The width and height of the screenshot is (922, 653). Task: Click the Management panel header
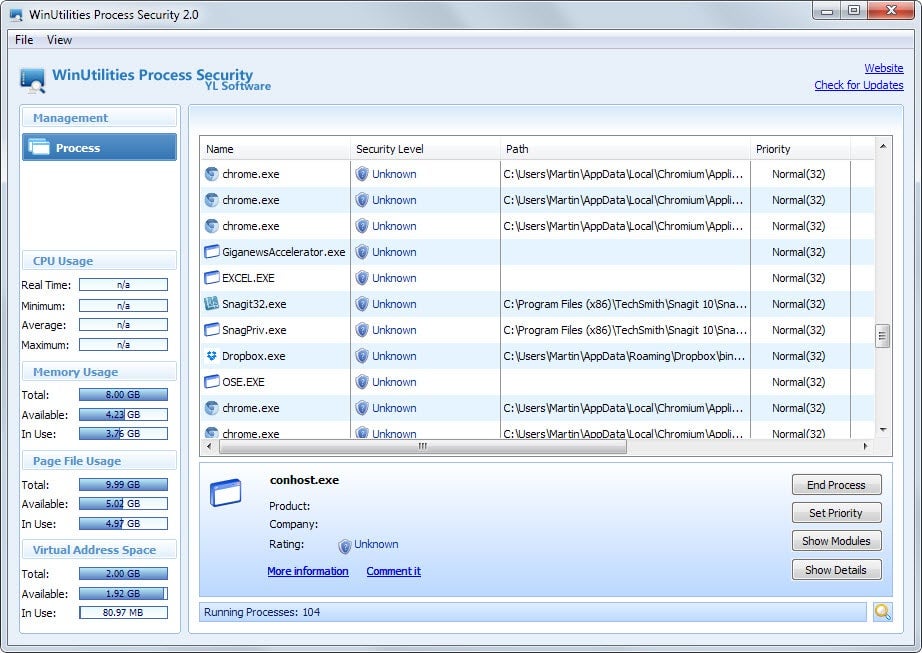click(99, 118)
